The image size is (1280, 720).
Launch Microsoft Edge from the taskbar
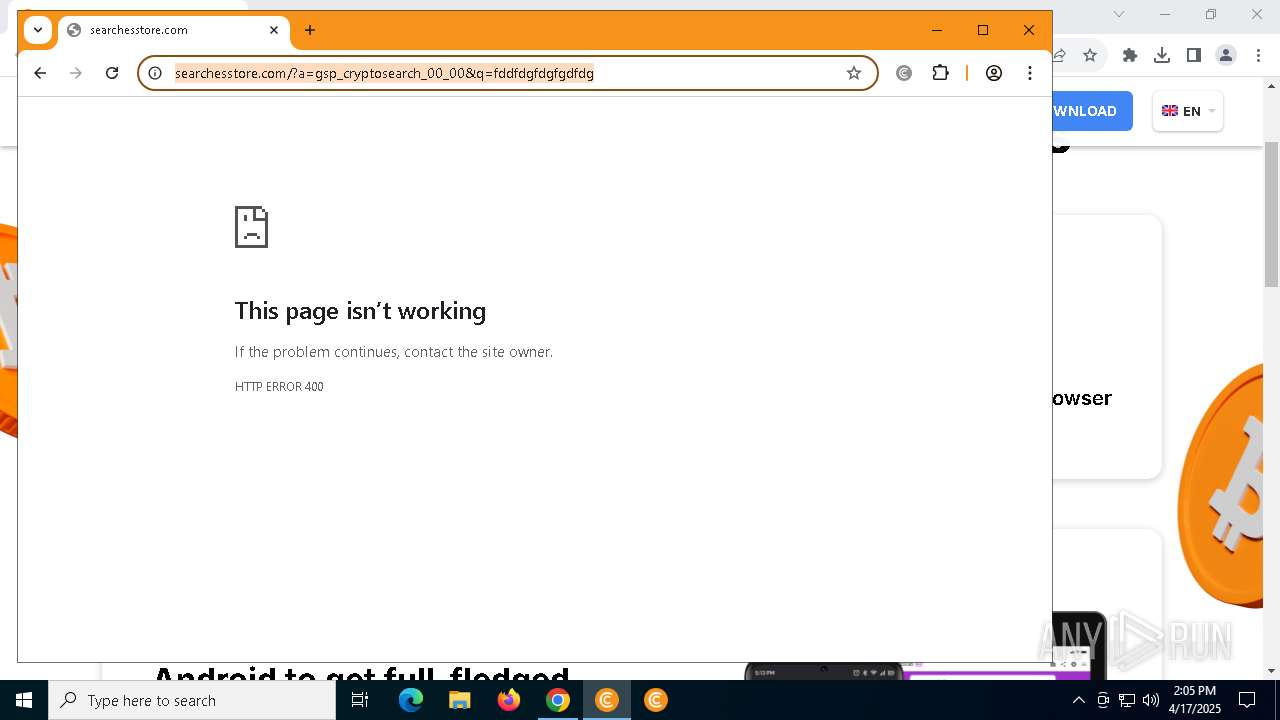(x=411, y=700)
